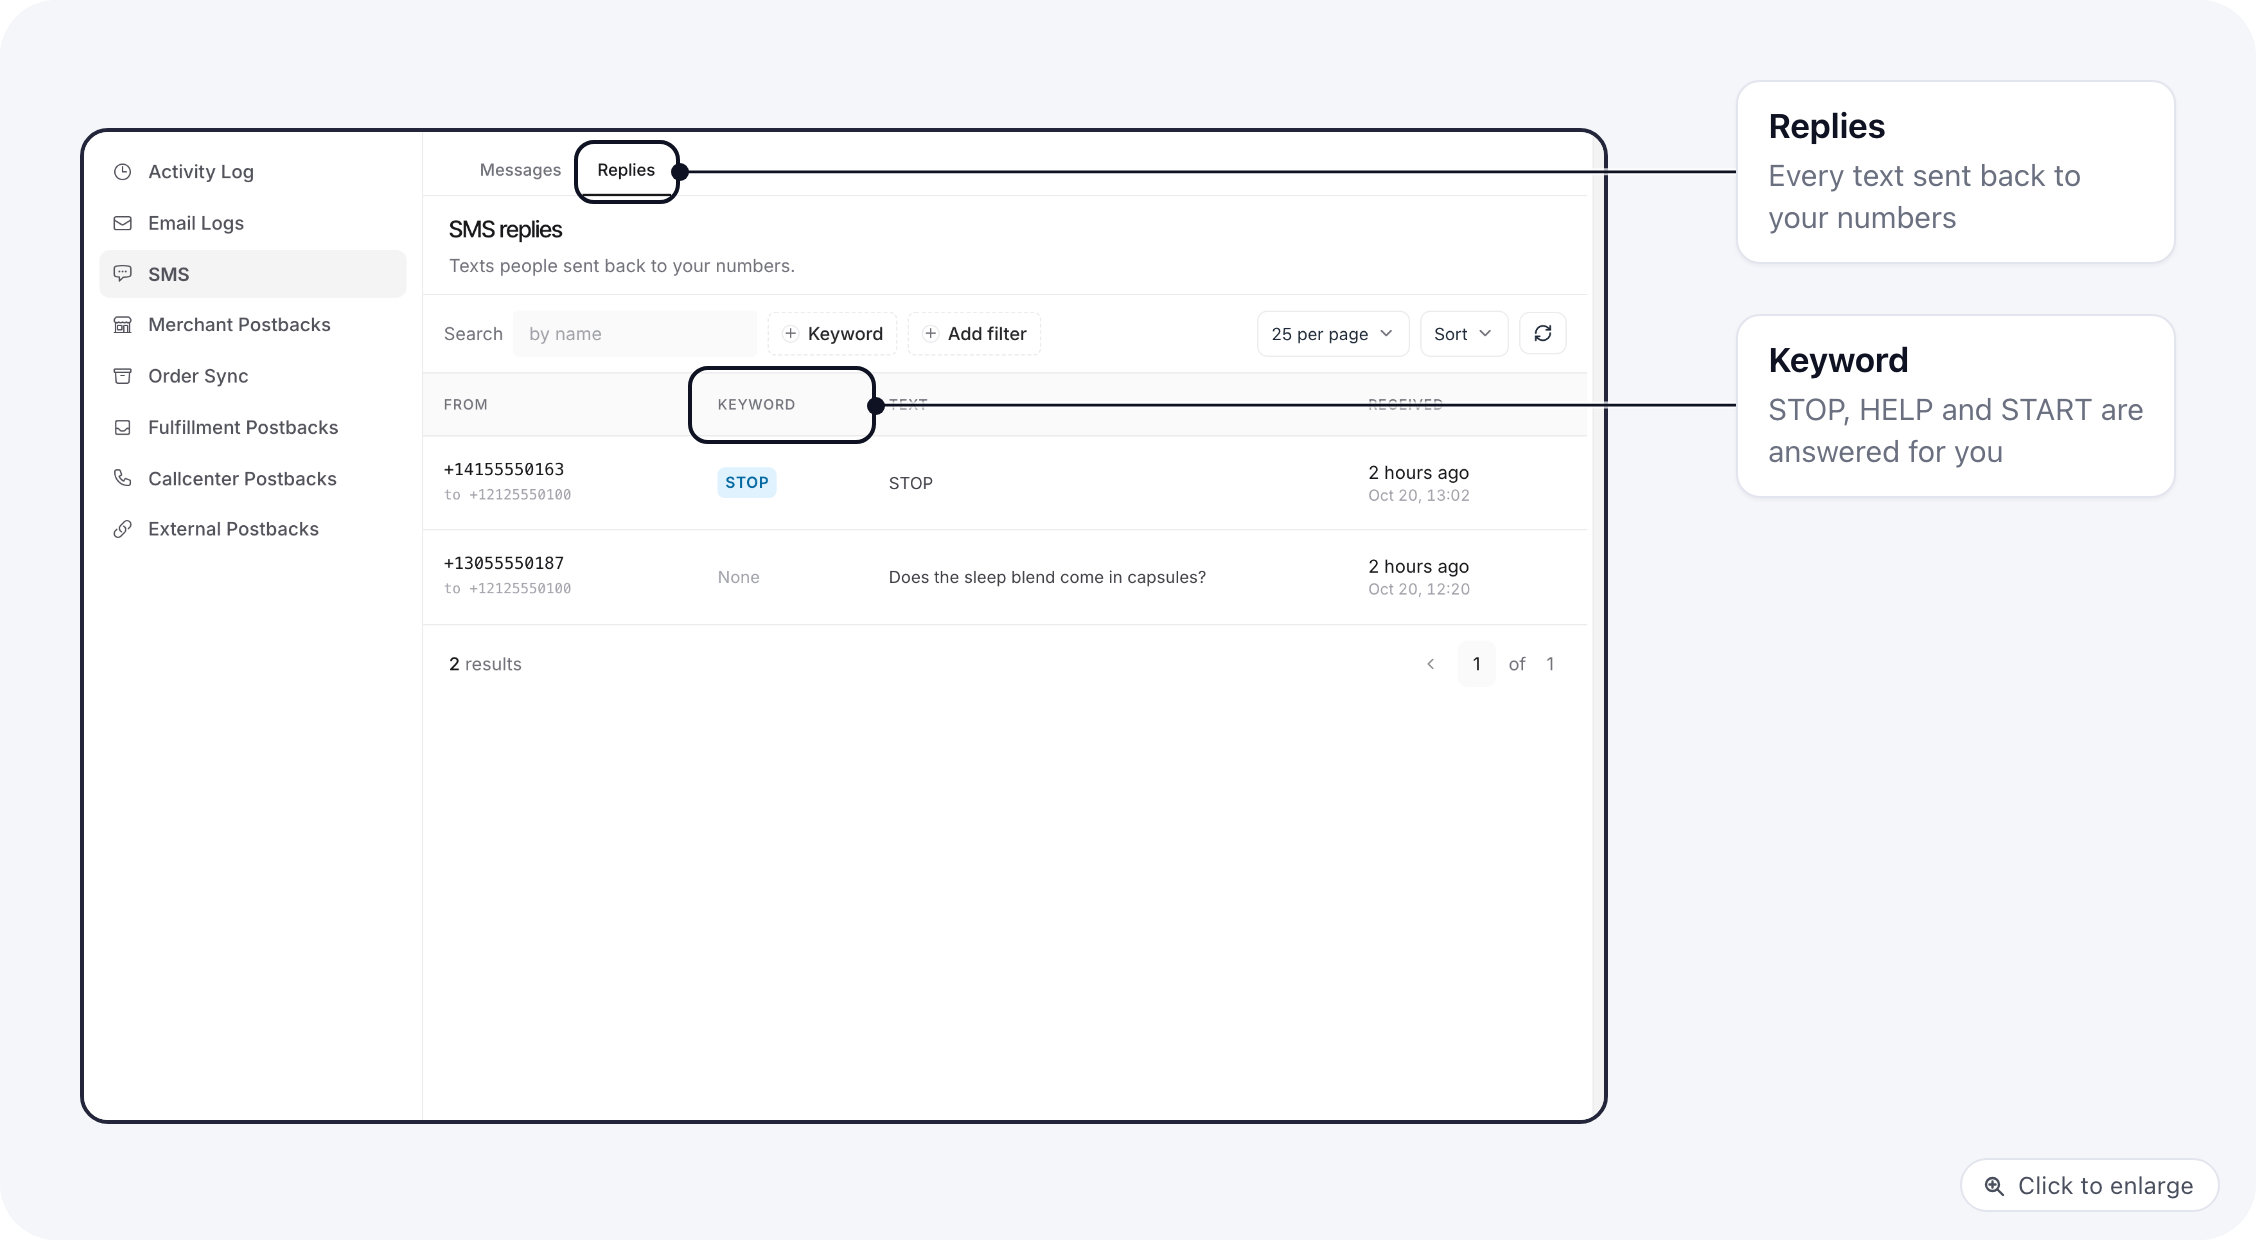The image size is (2256, 1242).
Task: Click the Click to enlarge button
Action: pos(2089,1186)
